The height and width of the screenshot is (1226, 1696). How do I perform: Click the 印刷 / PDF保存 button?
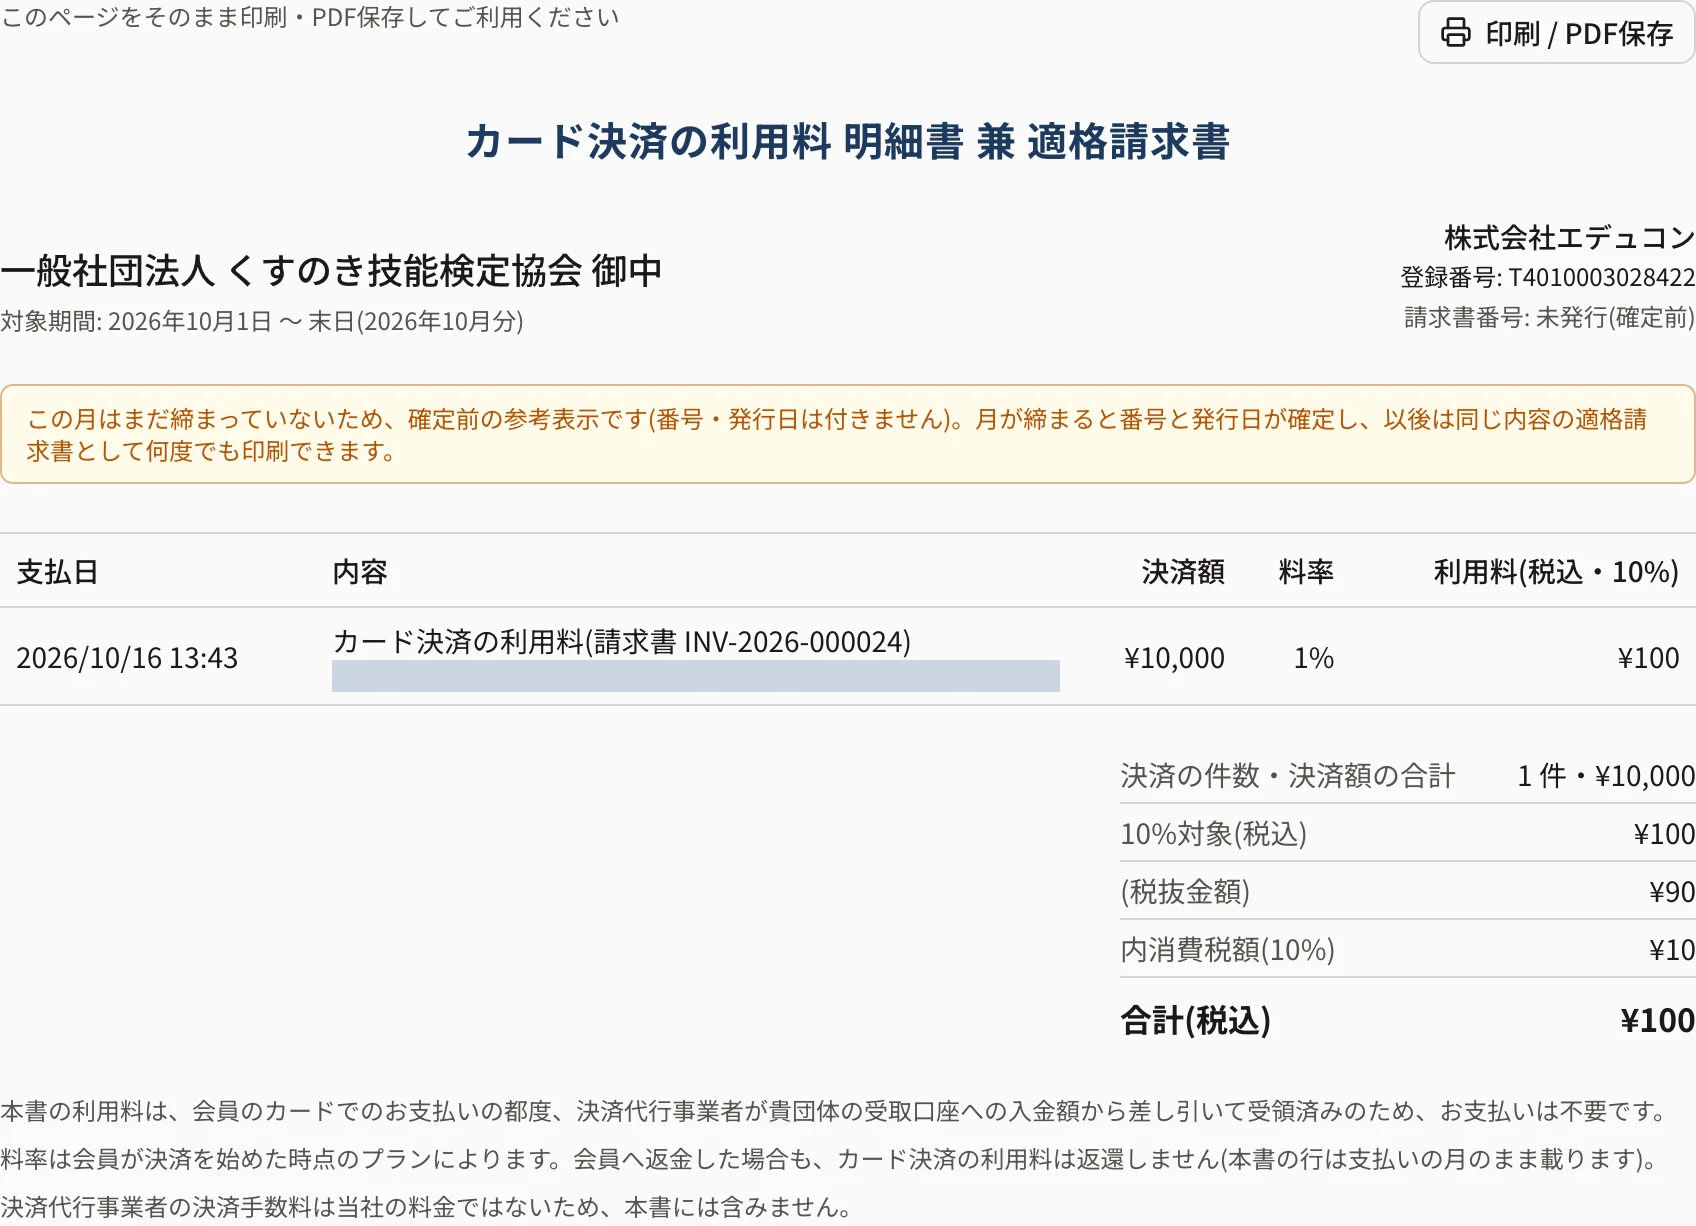click(1556, 33)
